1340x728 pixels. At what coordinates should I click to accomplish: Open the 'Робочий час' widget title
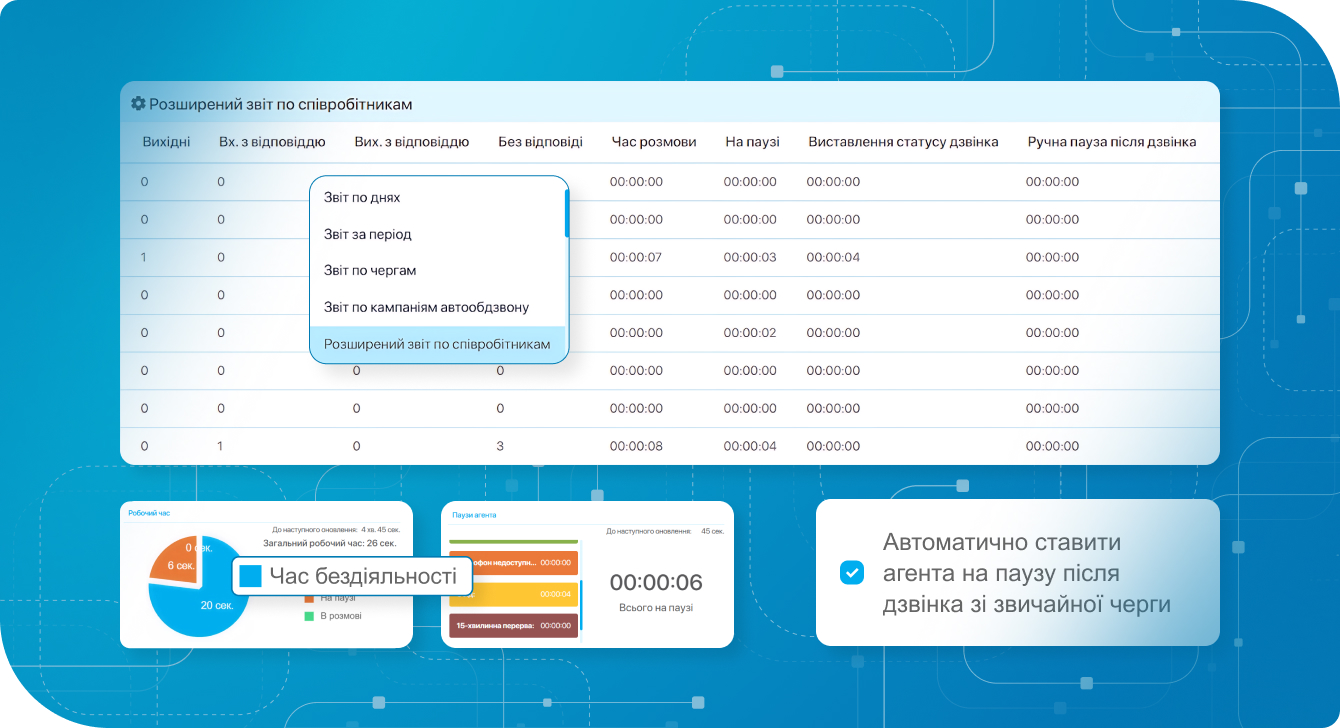[x=149, y=513]
